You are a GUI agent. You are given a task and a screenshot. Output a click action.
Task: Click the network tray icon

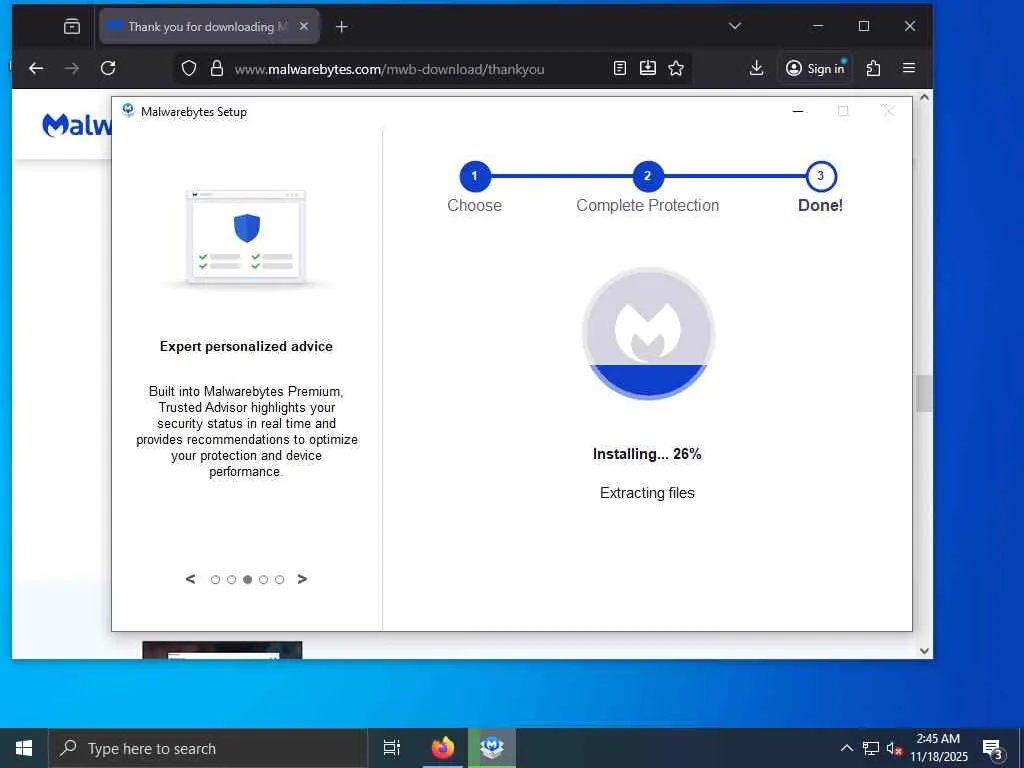(871, 748)
